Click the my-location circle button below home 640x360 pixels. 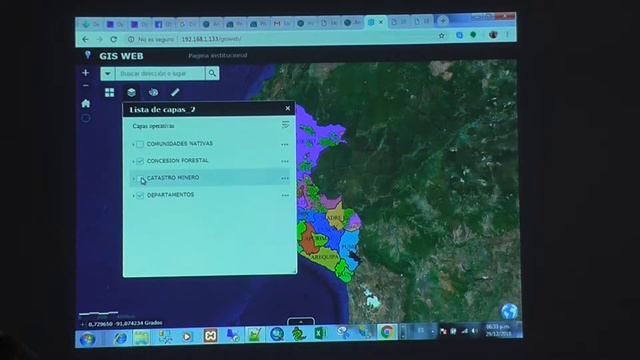click(86, 118)
